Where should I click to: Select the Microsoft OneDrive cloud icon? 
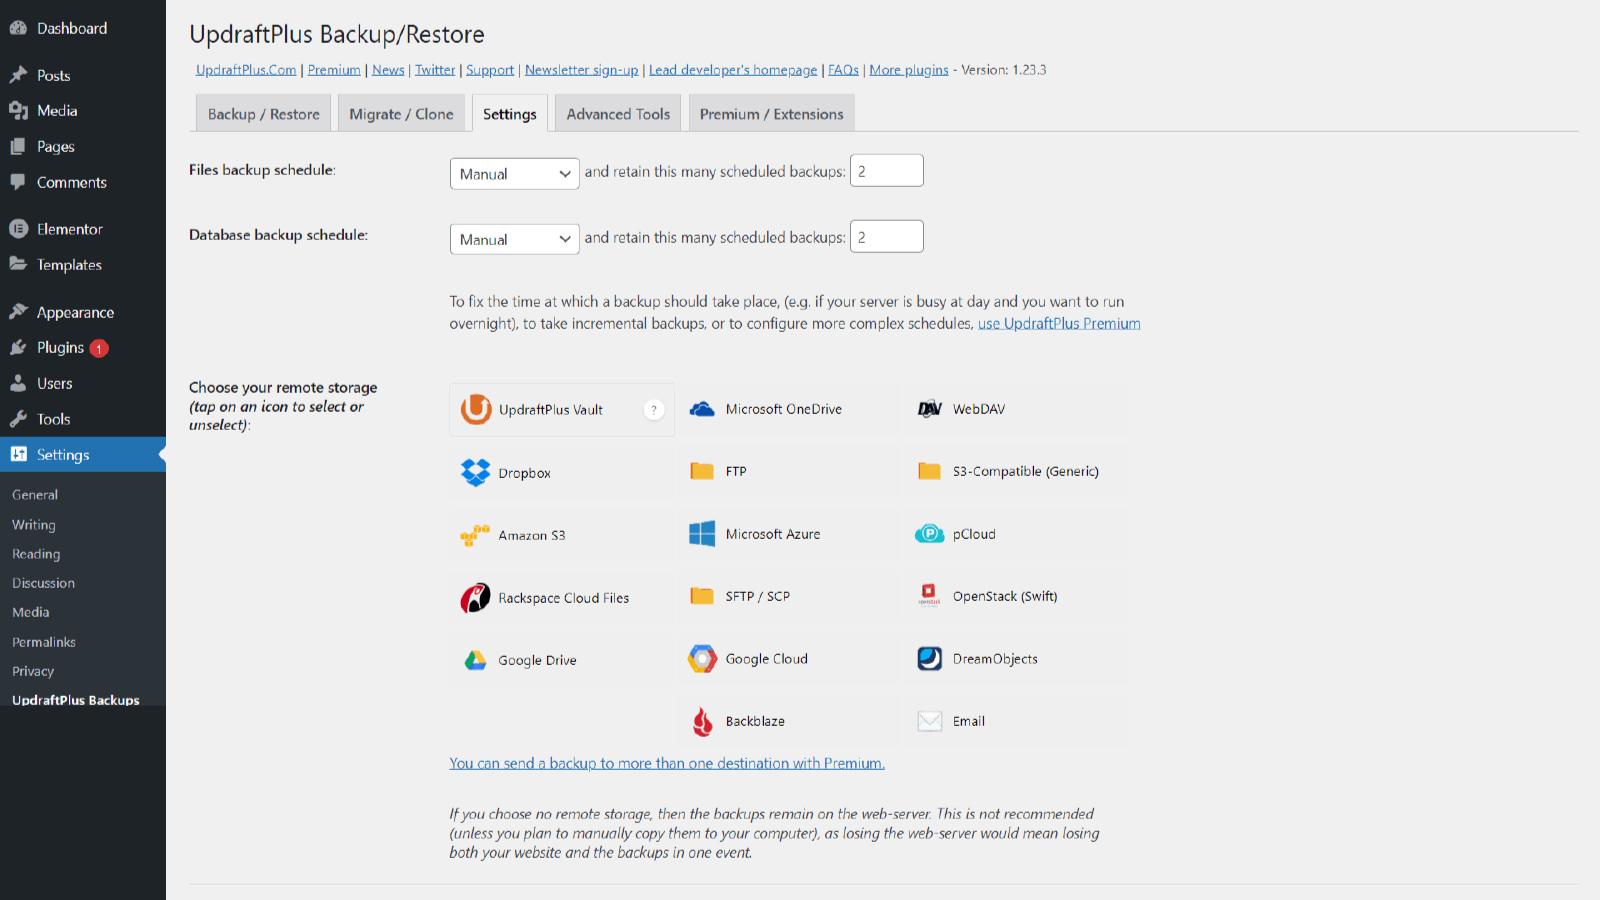(703, 409)
